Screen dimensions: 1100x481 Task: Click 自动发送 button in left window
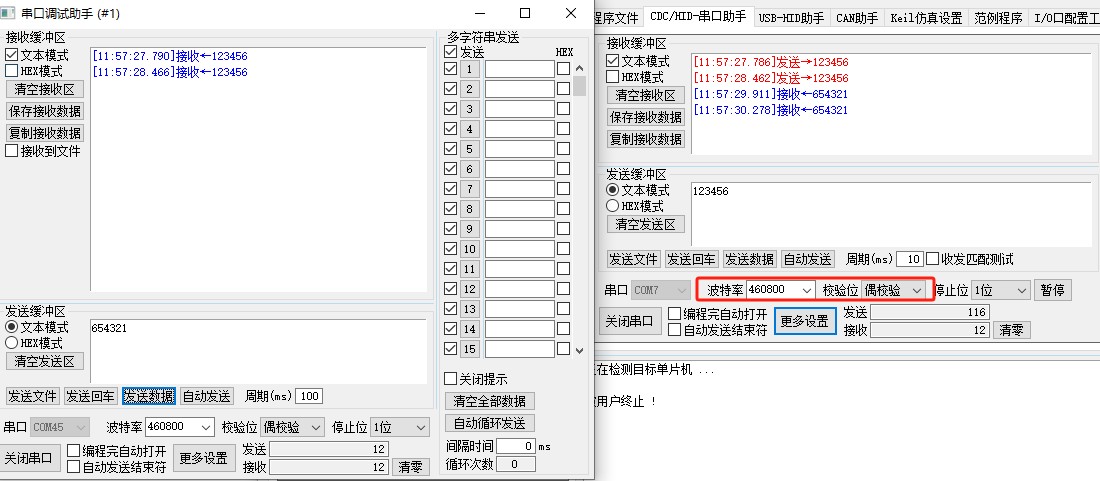pos(206,396)
